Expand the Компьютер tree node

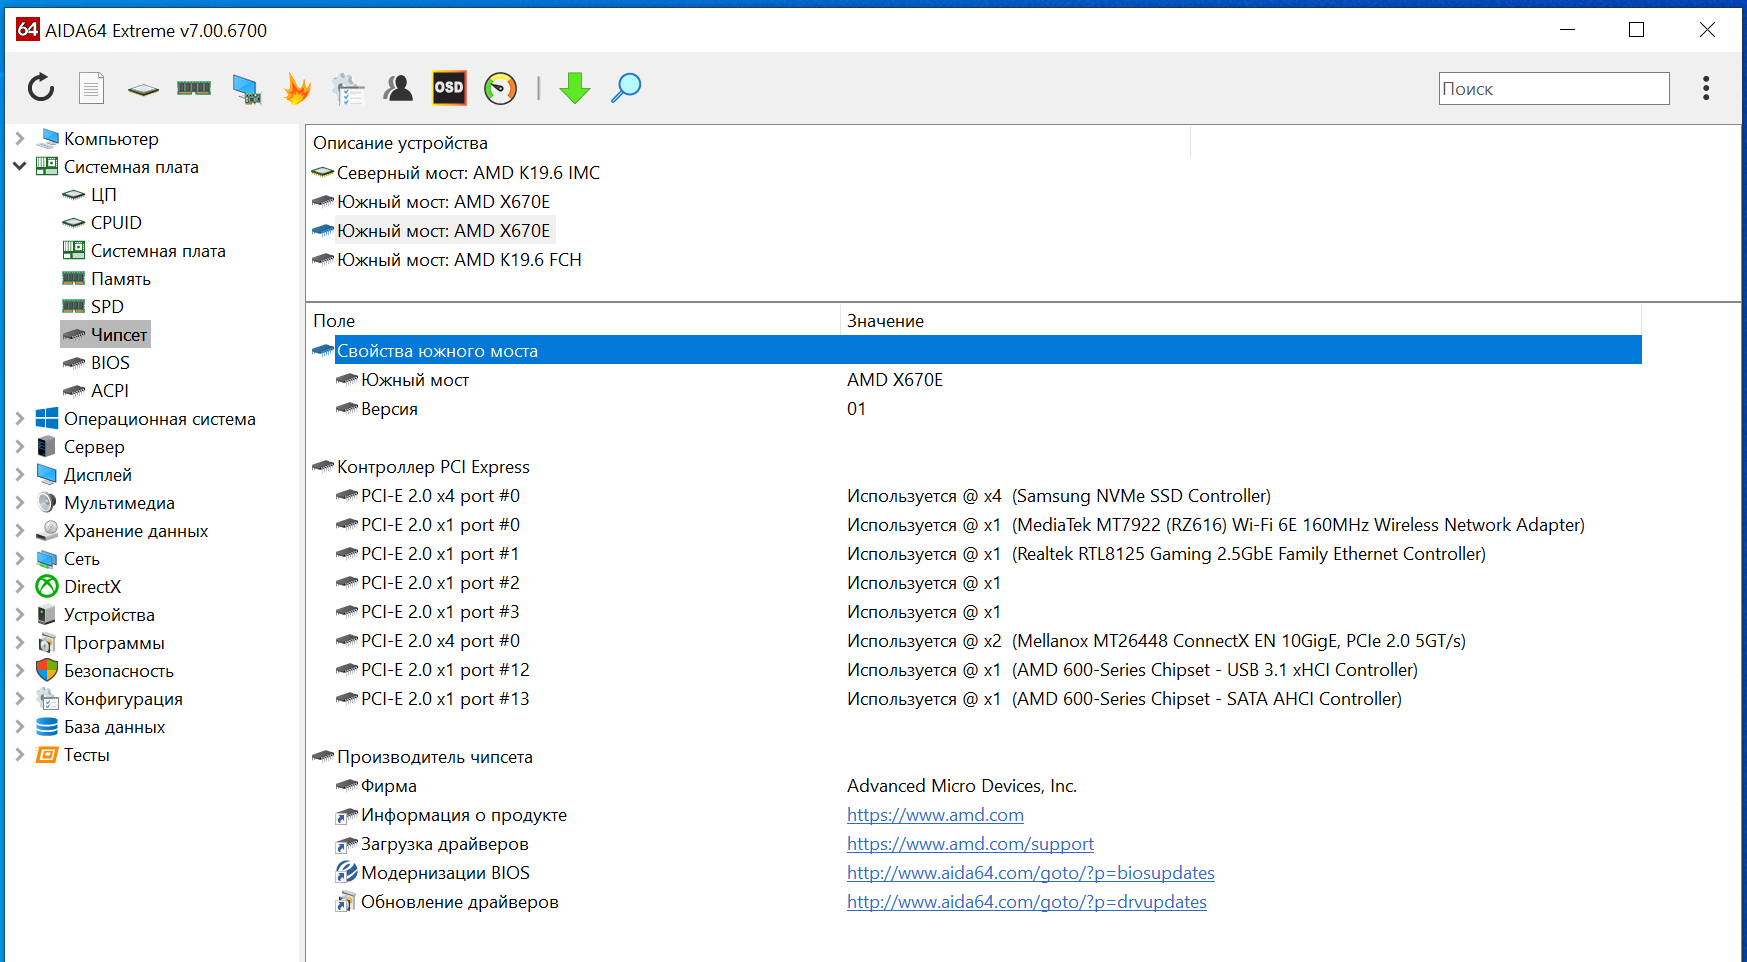(19, 138)
